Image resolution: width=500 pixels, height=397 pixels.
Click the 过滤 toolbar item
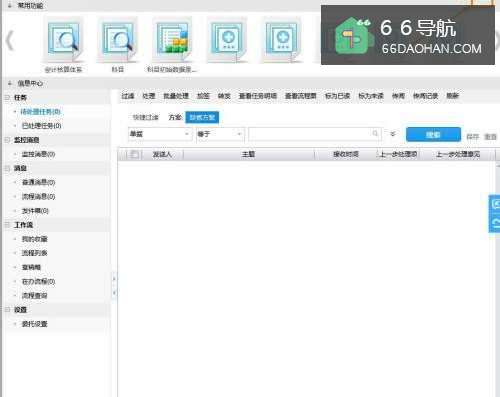click(x=128, y=96)
